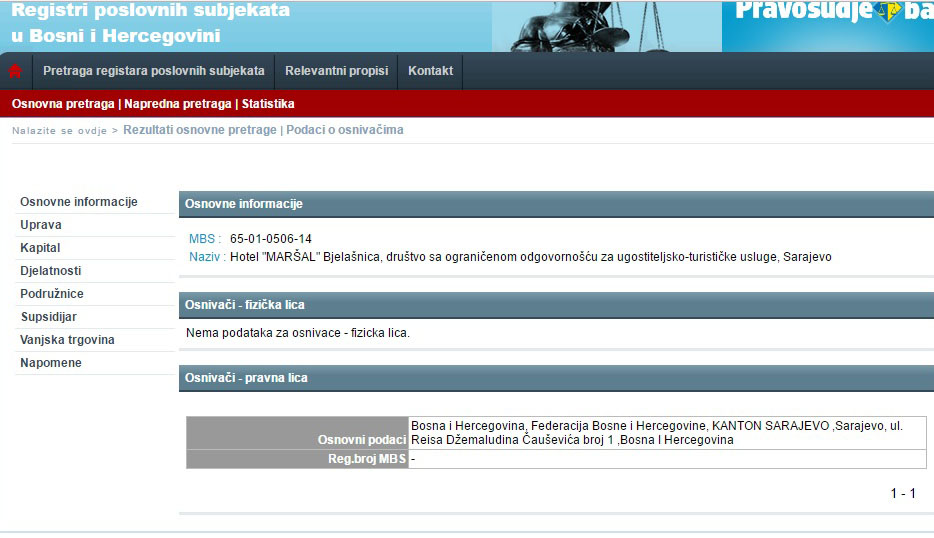The height and width of the screenshot is (538, 934).
Task: Show the Kapital sidebar section
Action: (40, 248)
